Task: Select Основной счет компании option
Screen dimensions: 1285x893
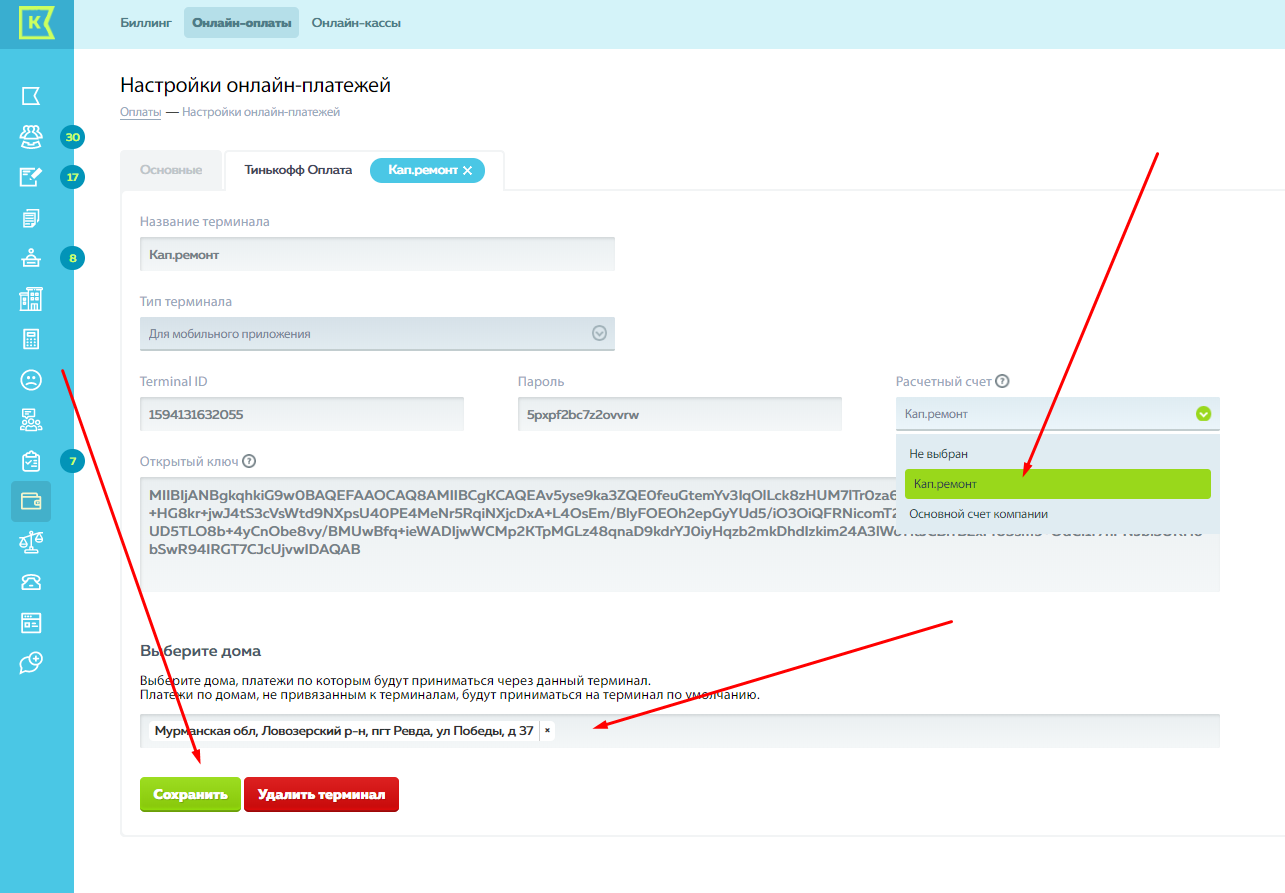Action: click(1058, 514)
